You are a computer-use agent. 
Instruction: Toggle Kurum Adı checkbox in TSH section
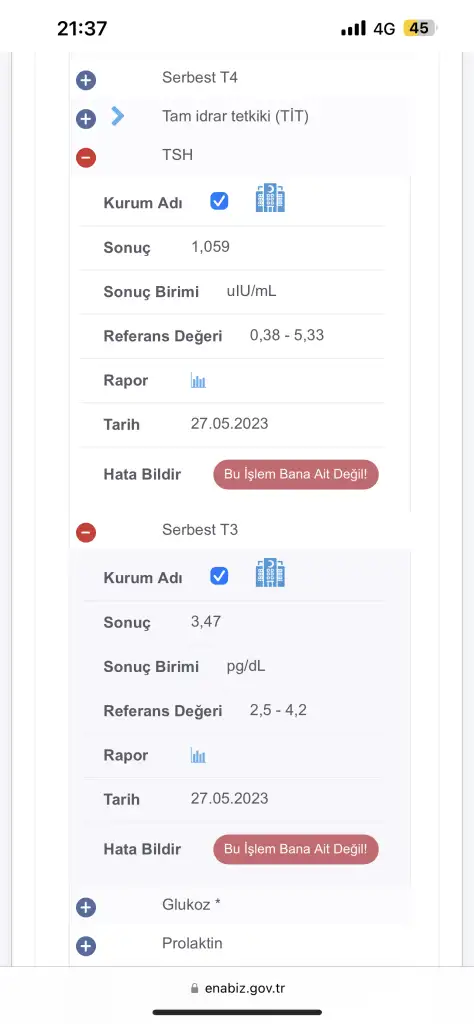pos(219,201)
